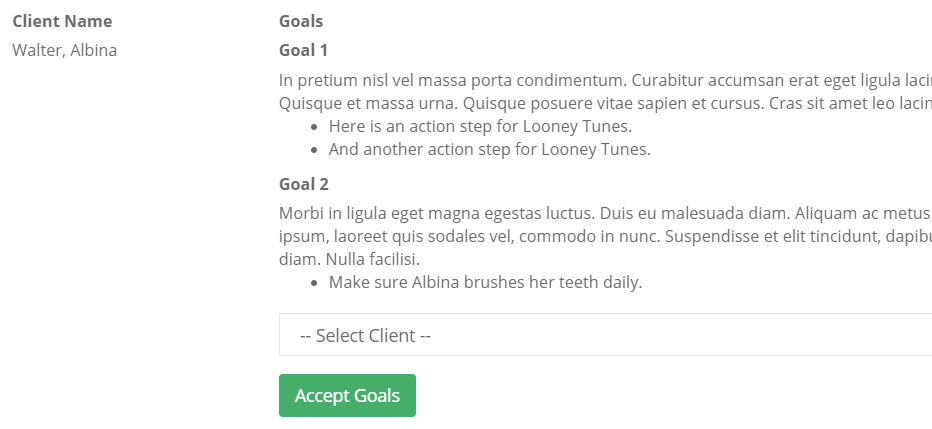Open the Select Client dropdown
932x429 pixels.
[604, 335]
